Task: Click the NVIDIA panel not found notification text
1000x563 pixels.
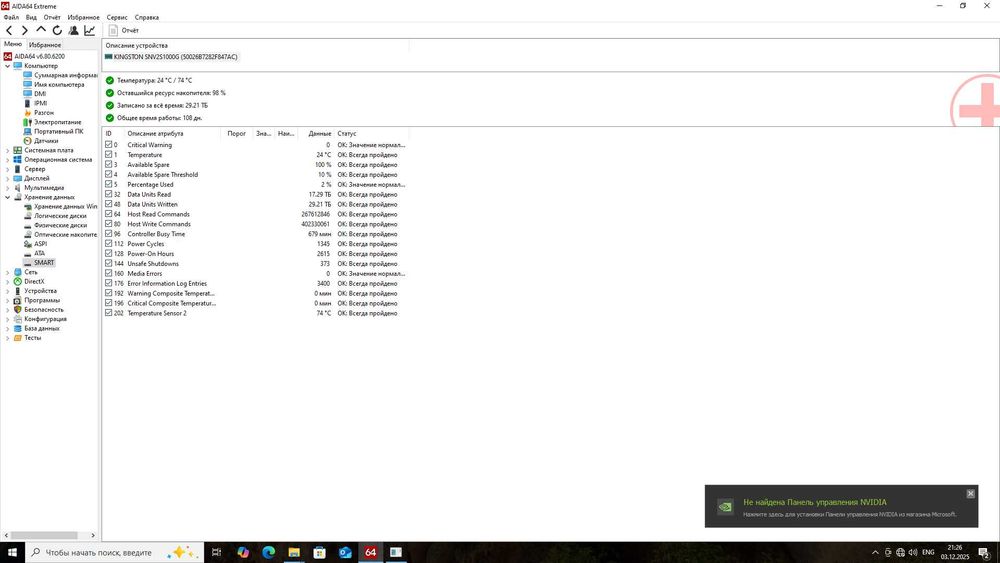Action: tap(814, 502)
